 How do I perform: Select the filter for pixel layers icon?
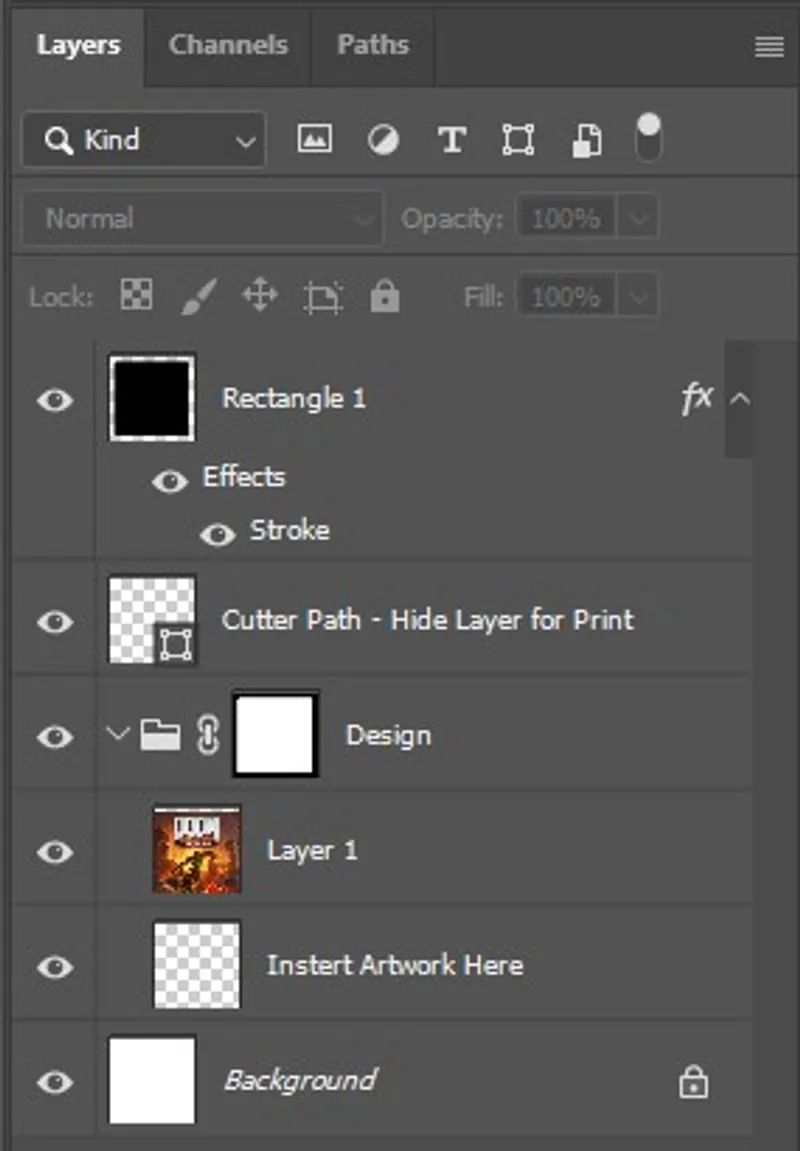pyautogui.click(x=314, y=139)
